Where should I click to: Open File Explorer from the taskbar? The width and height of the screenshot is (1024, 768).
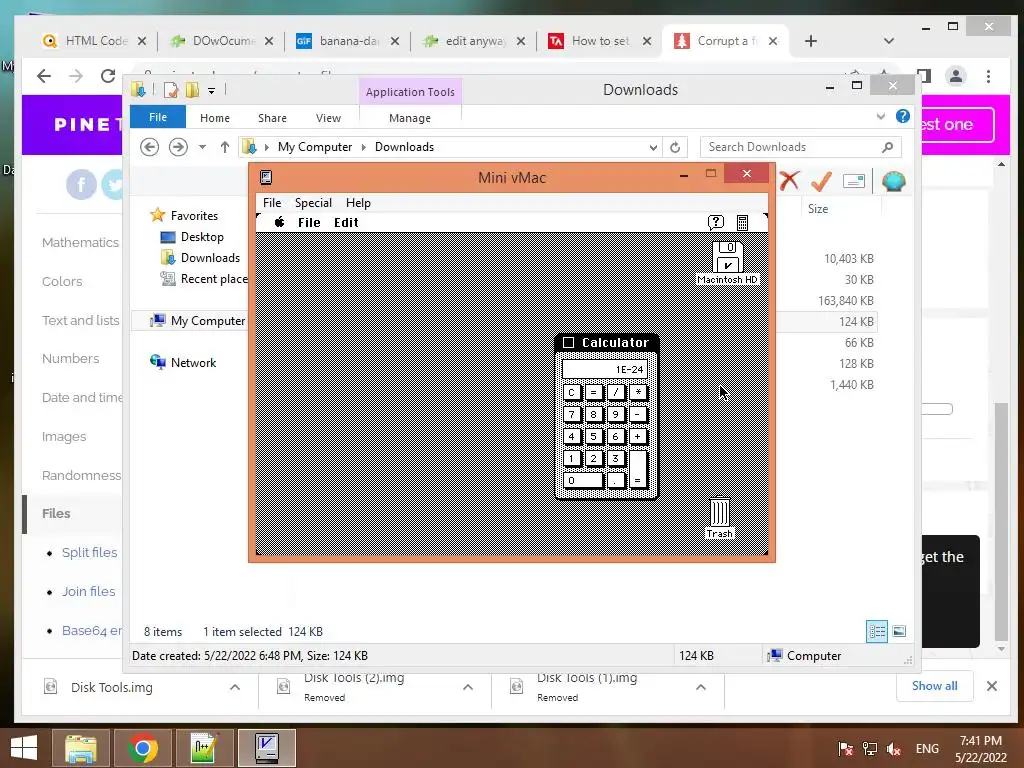(80, 748)
